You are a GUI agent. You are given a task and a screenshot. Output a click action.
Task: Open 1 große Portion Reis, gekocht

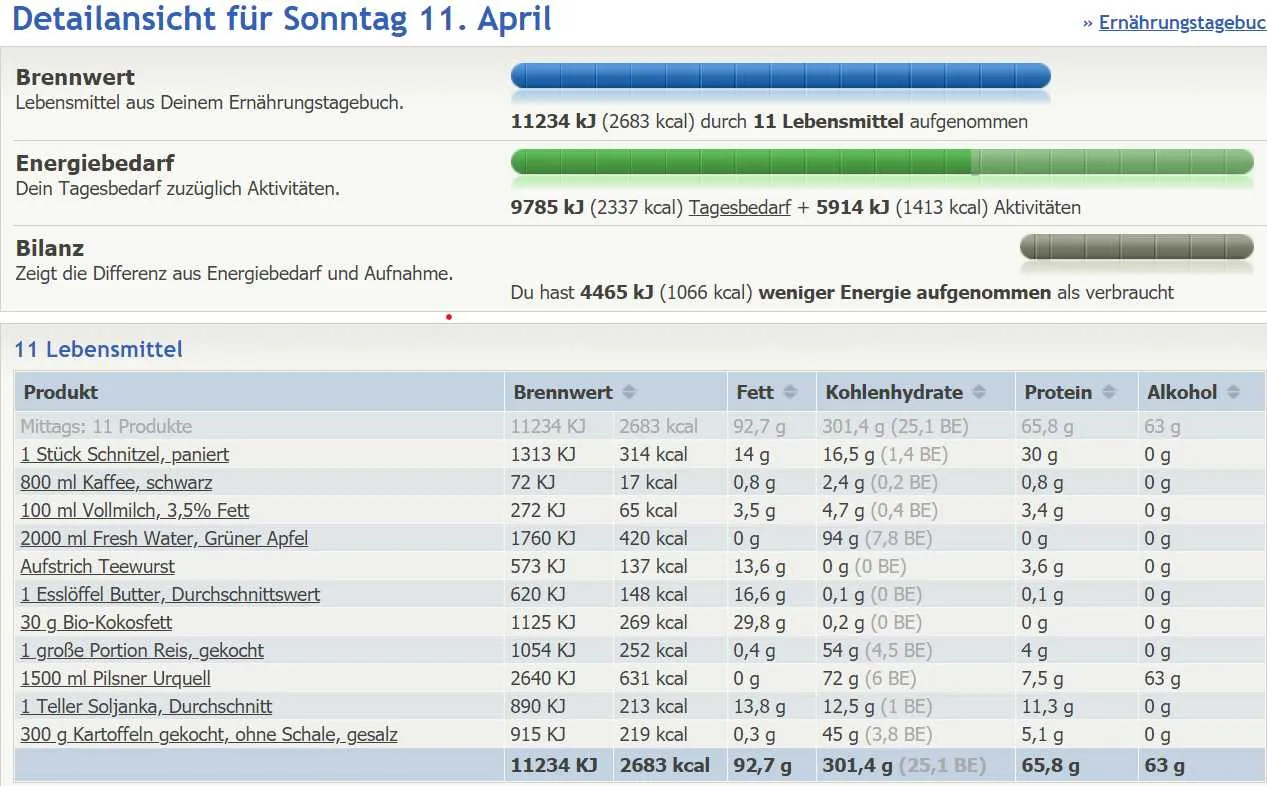click(142, 650)
